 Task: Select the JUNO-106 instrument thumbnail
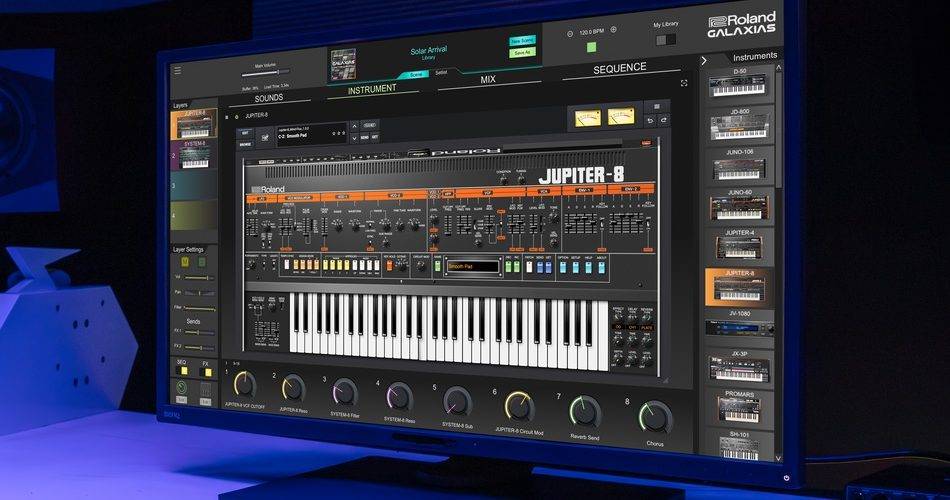point(739,167)
